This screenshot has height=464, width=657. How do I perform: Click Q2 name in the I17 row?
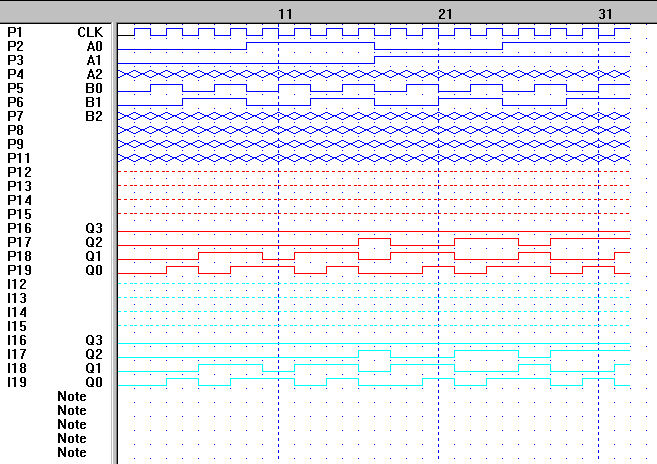click(x=94, y=354)
